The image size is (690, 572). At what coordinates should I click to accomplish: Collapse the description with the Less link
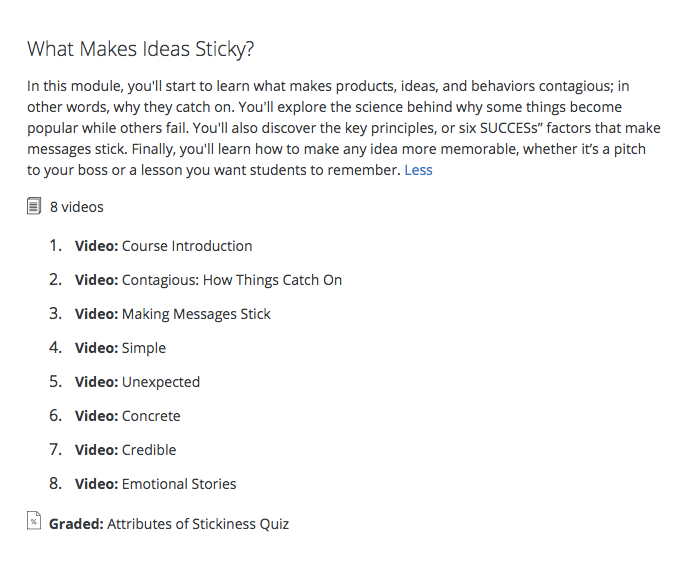point(418,170)
